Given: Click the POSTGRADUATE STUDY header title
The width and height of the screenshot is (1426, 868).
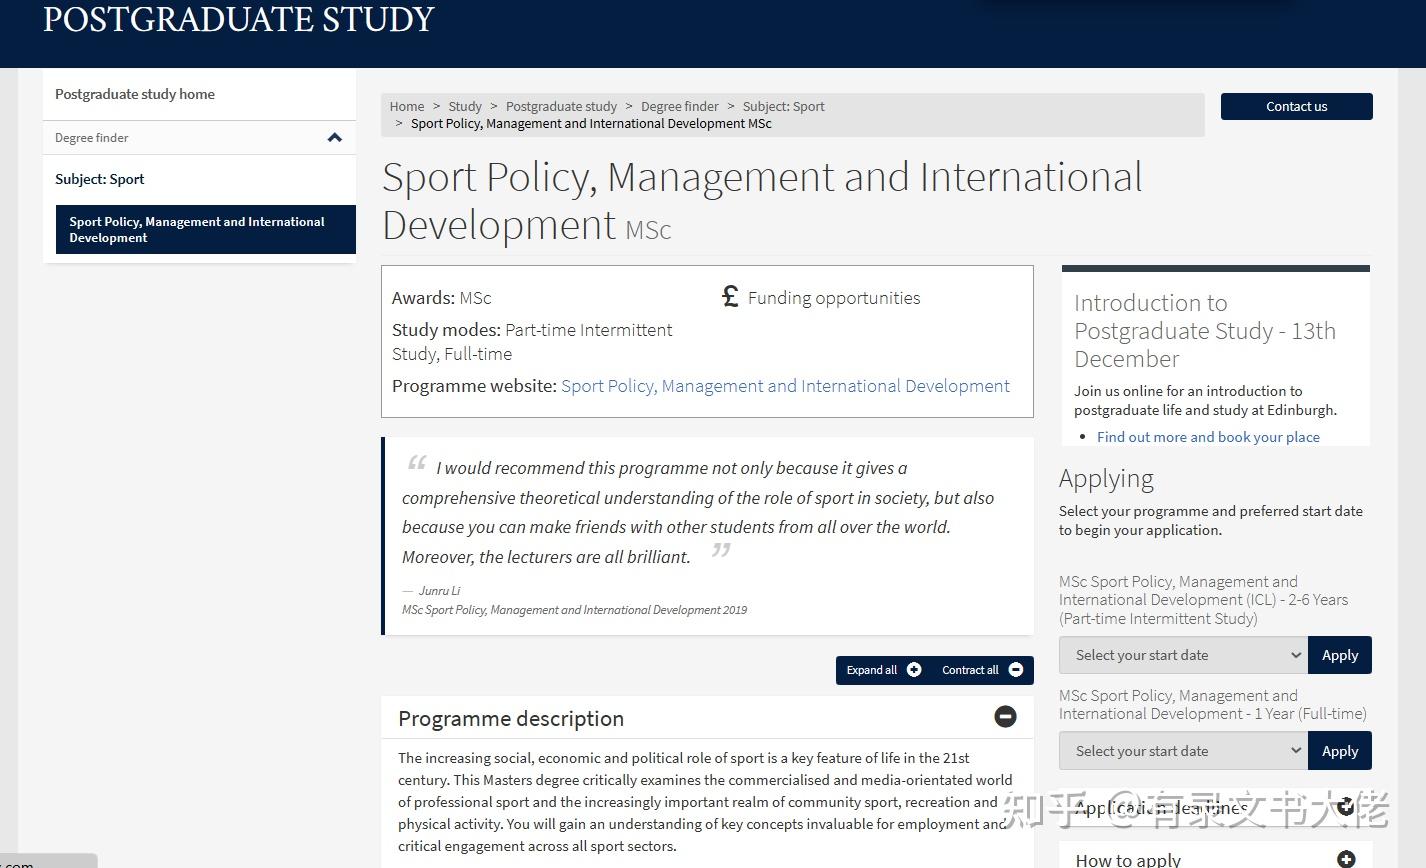Looking at the screenshot, I should click(x=239, y=20).
